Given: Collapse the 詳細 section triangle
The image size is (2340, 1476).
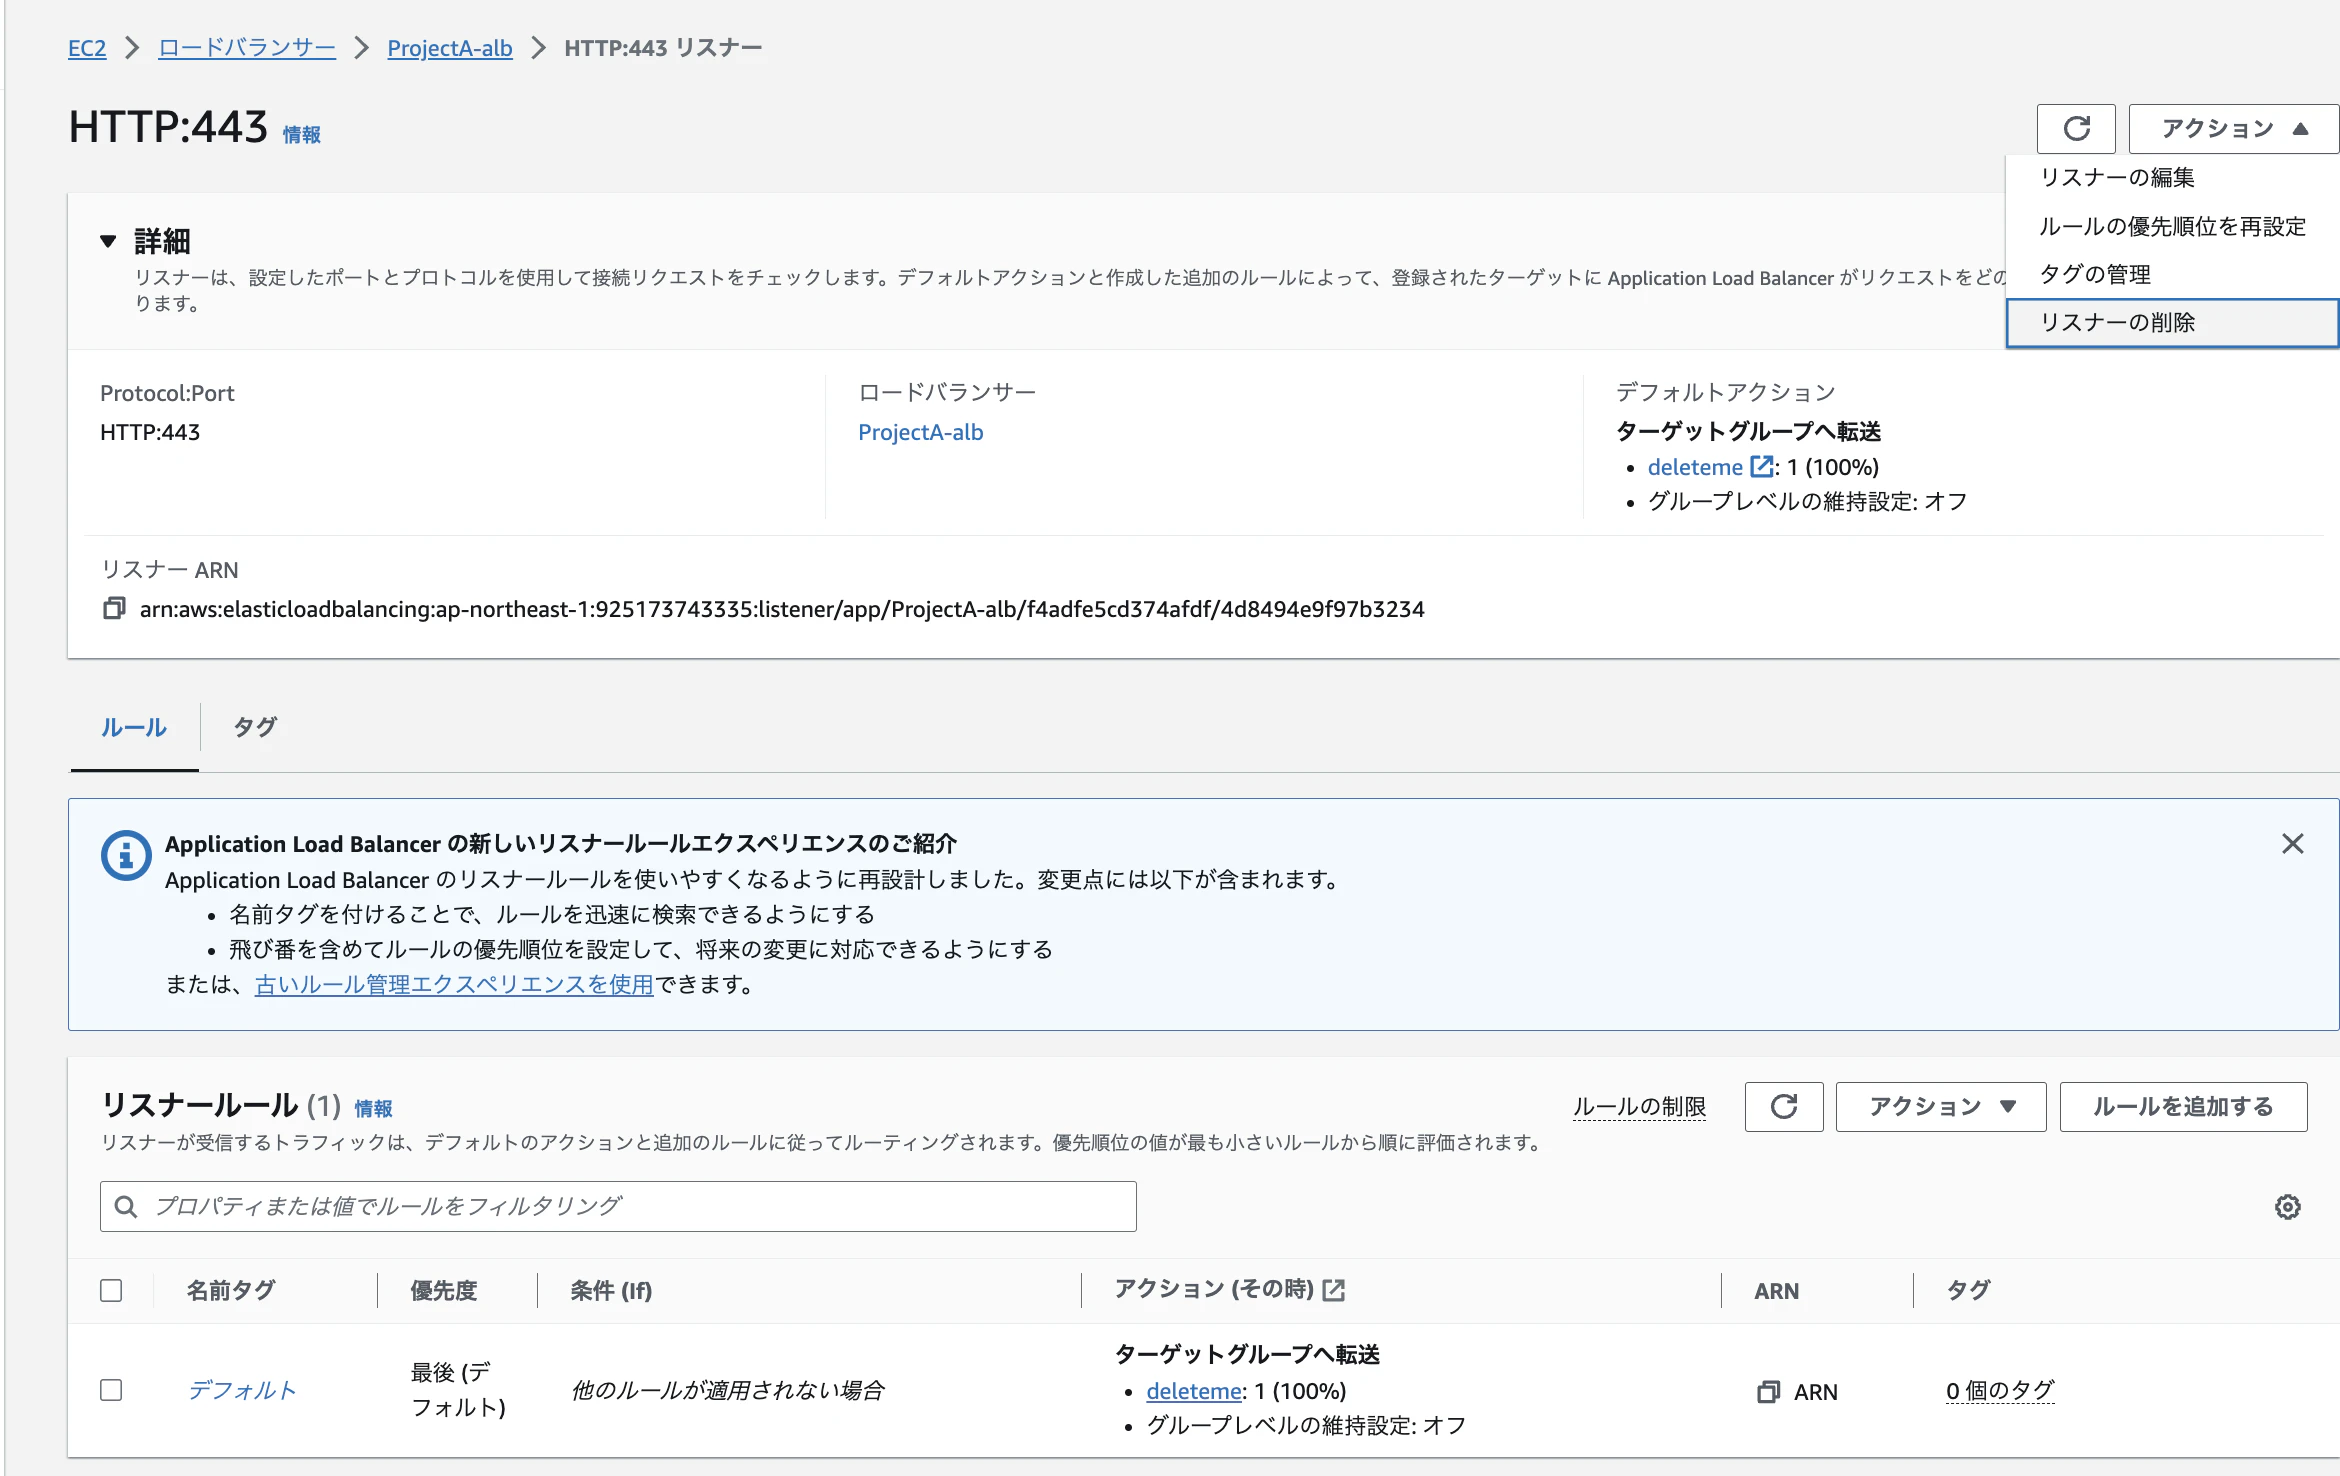Looking at the screenshot, I should point(108,241).
